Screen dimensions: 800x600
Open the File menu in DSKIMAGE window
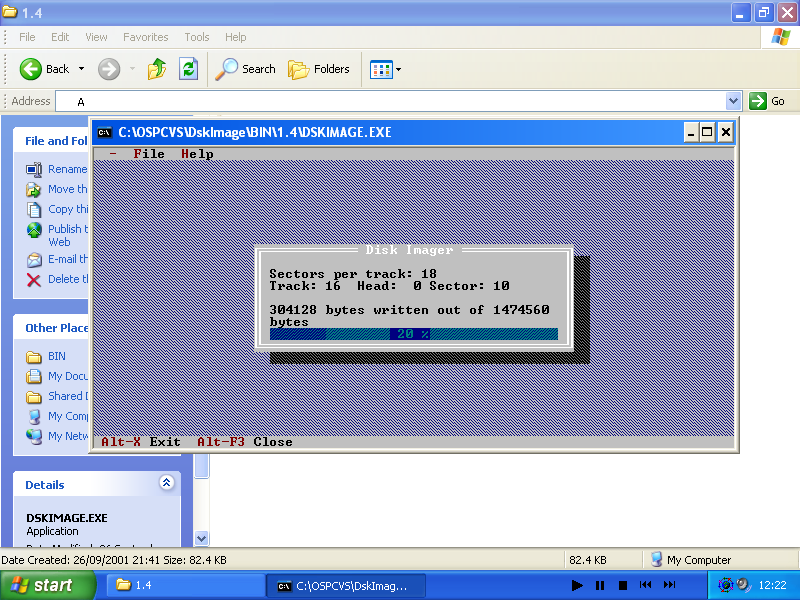[149, 154]
